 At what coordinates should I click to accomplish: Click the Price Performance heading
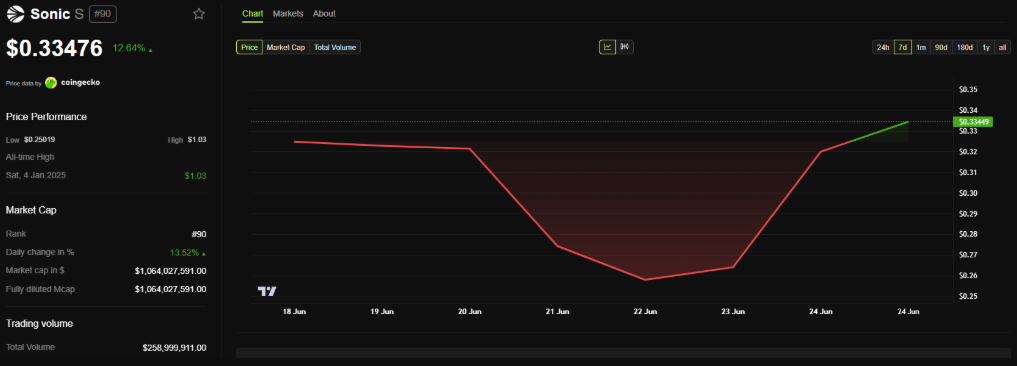click(46, 117)
